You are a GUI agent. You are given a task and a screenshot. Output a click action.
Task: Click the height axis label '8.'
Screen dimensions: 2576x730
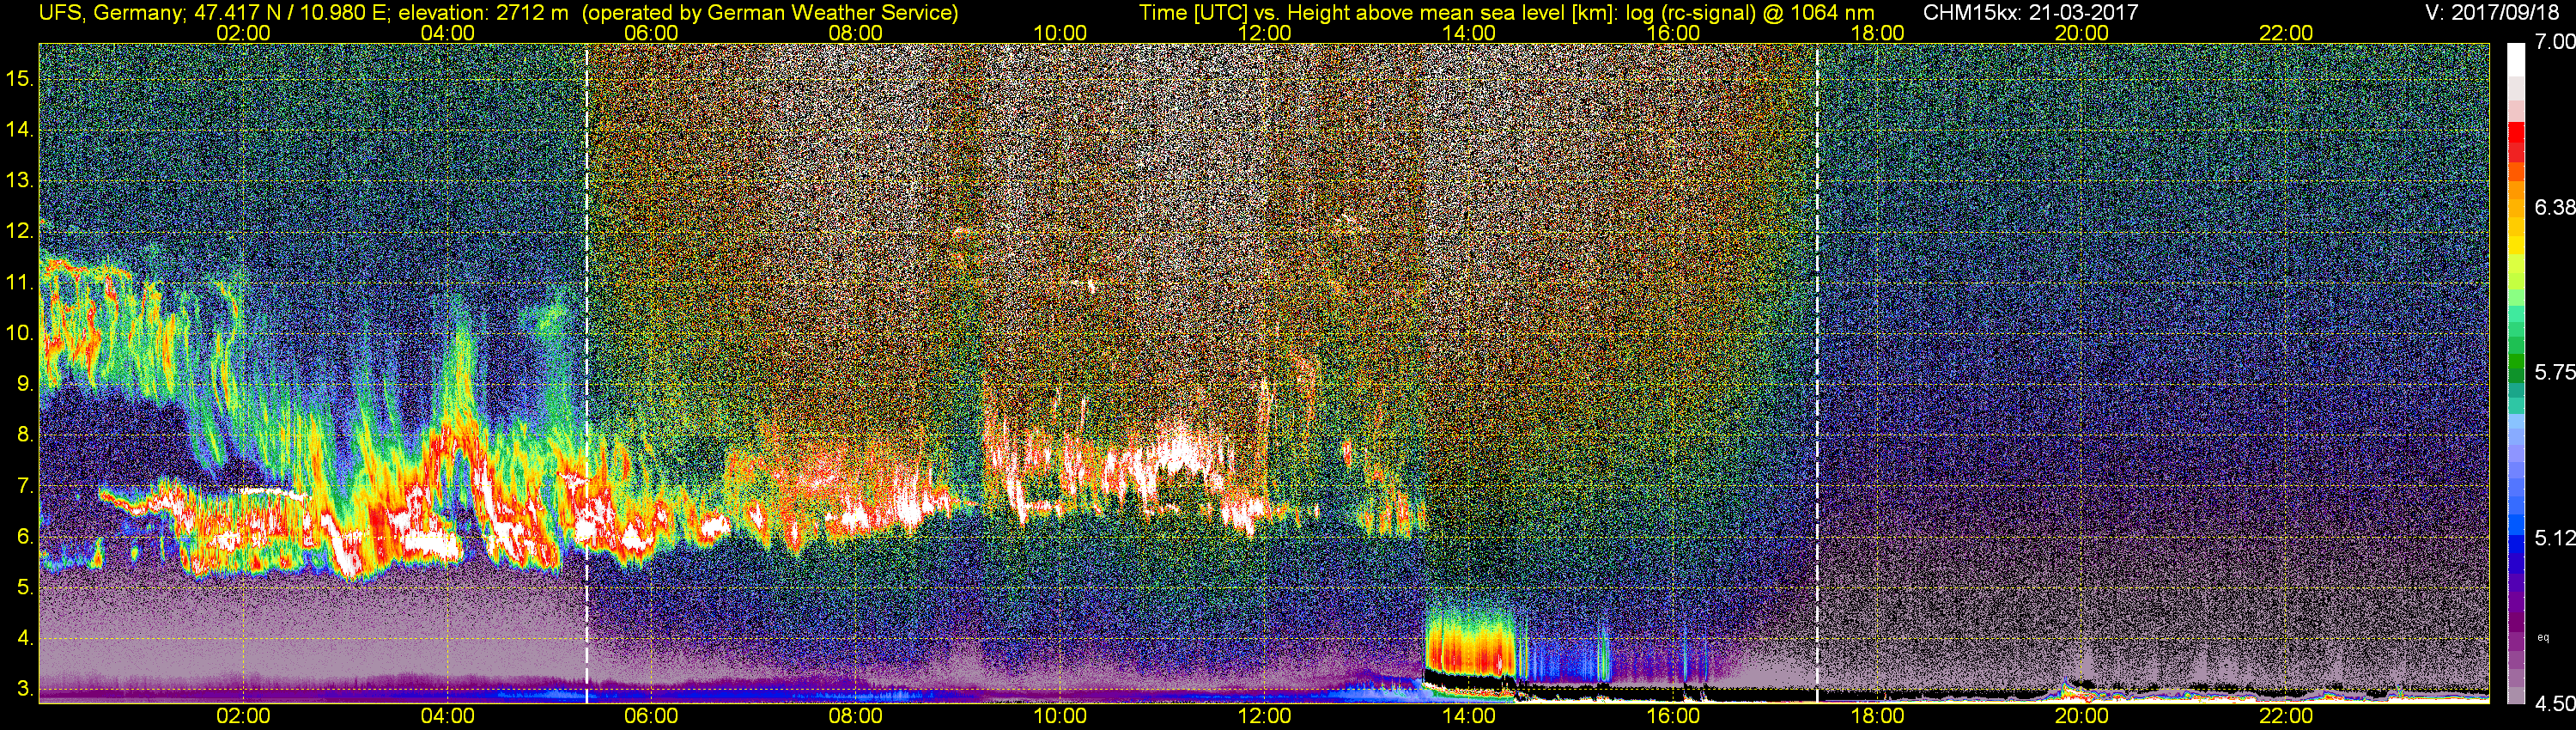point(26,435)
